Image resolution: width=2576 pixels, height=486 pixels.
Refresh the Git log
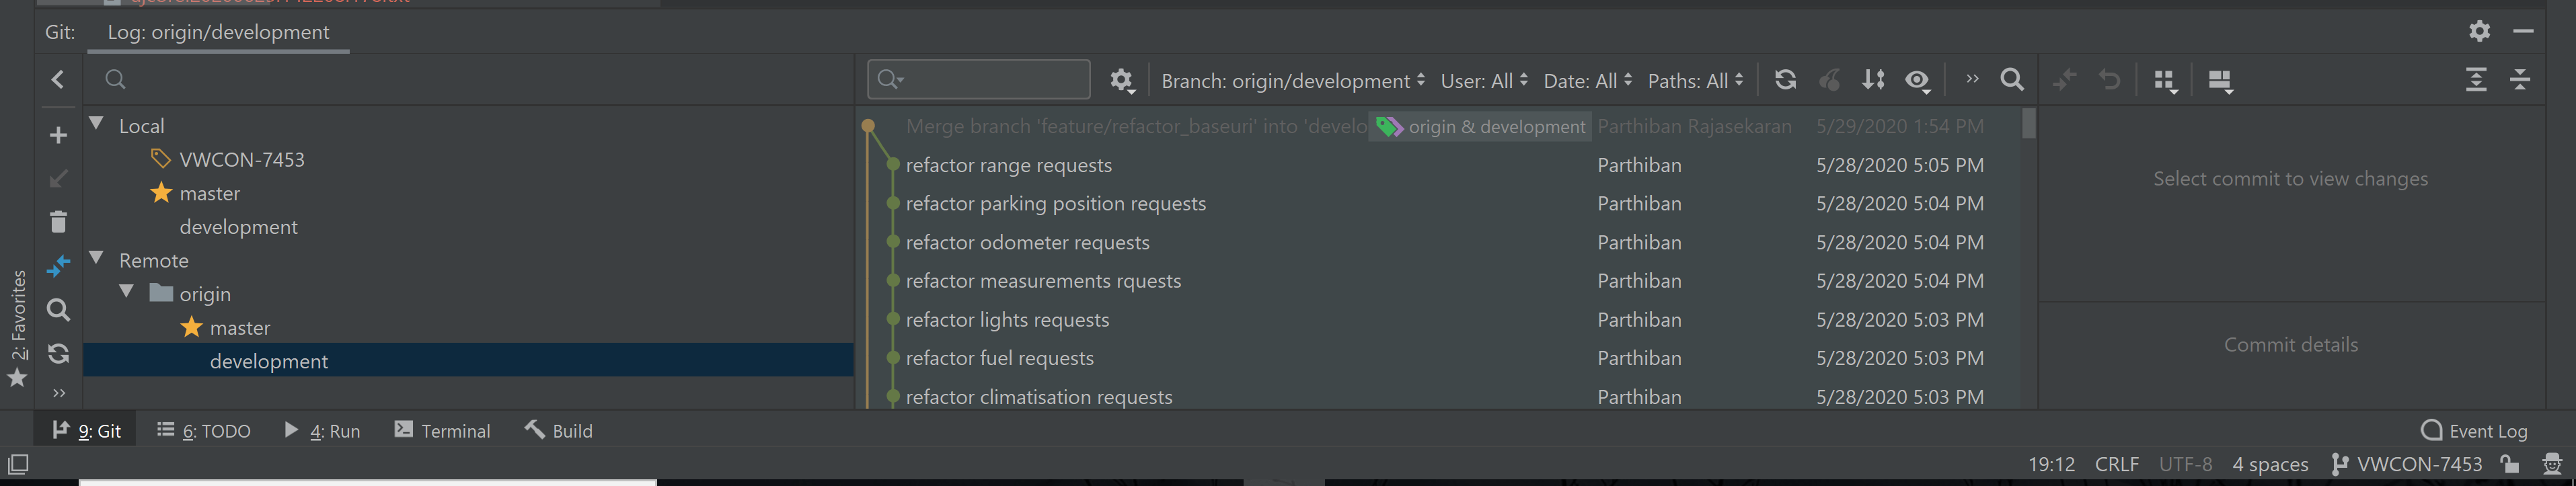click(x=1785, y=80)
